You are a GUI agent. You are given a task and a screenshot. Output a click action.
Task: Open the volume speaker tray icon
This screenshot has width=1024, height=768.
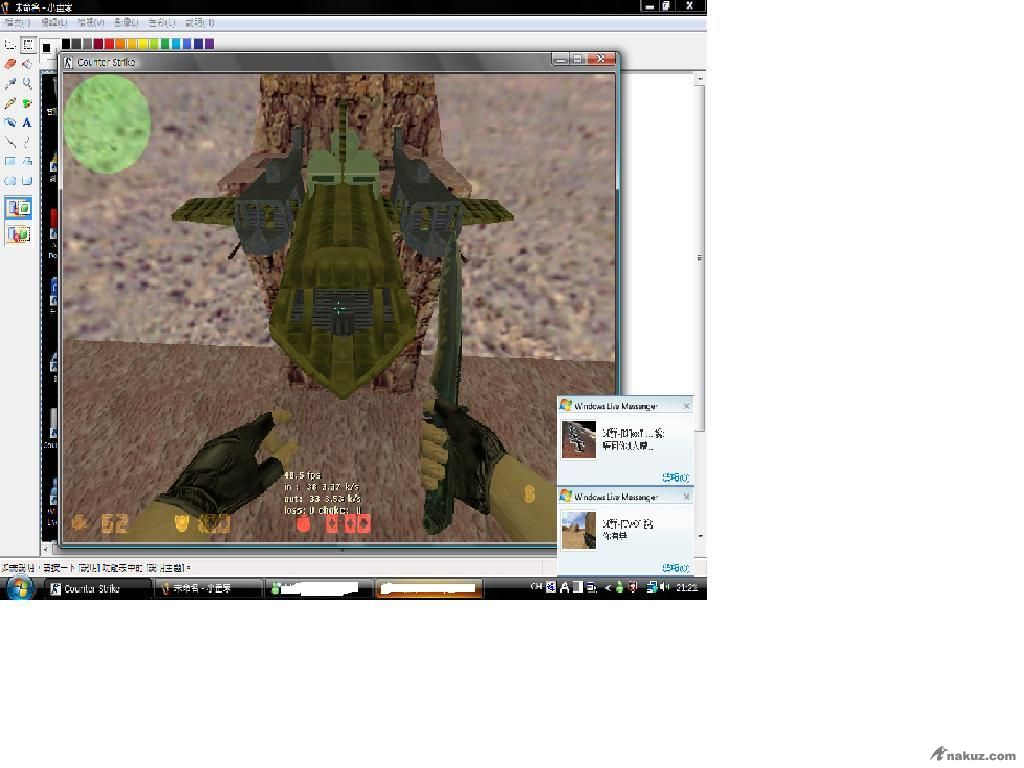[665, 587]
